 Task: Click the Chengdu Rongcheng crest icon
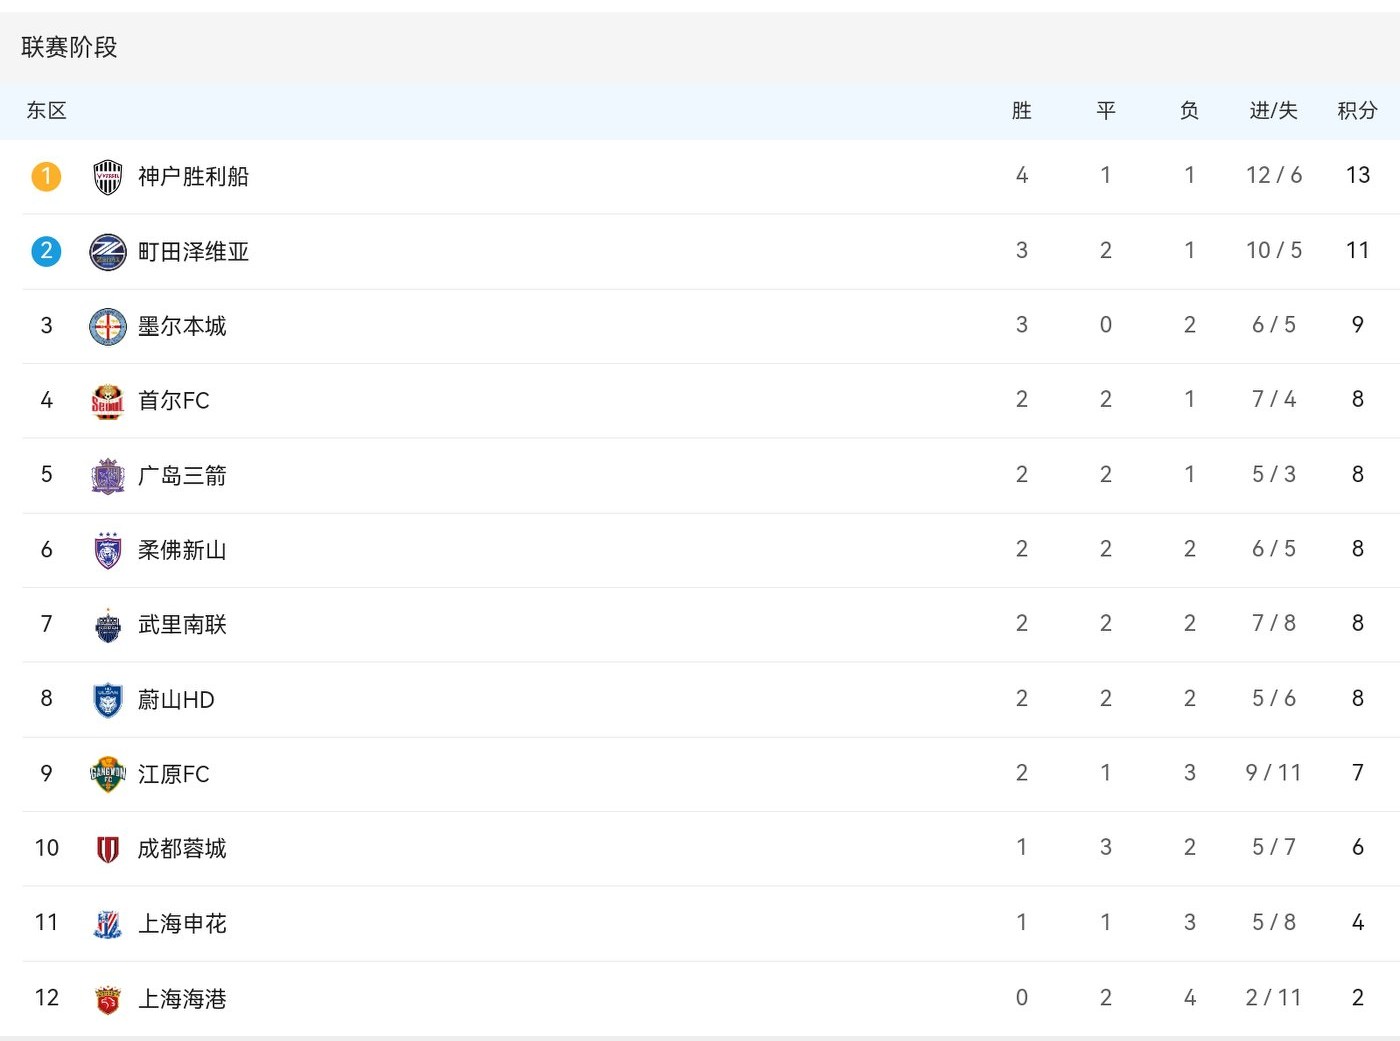click(108, 849)
